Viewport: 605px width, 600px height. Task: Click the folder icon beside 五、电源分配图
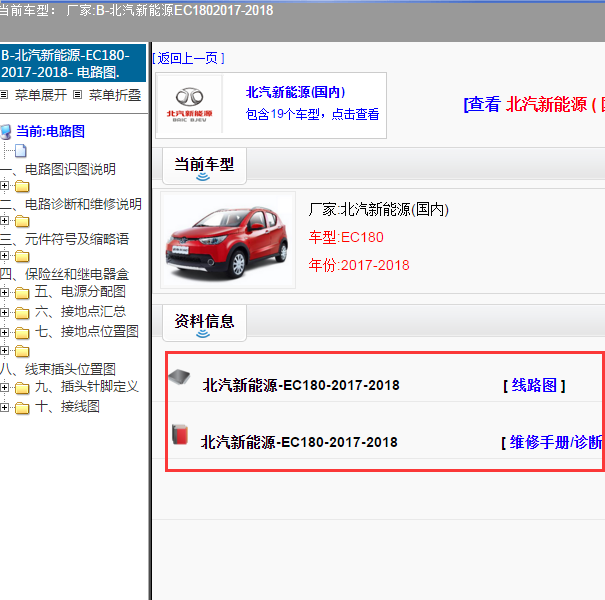point(22,293)
